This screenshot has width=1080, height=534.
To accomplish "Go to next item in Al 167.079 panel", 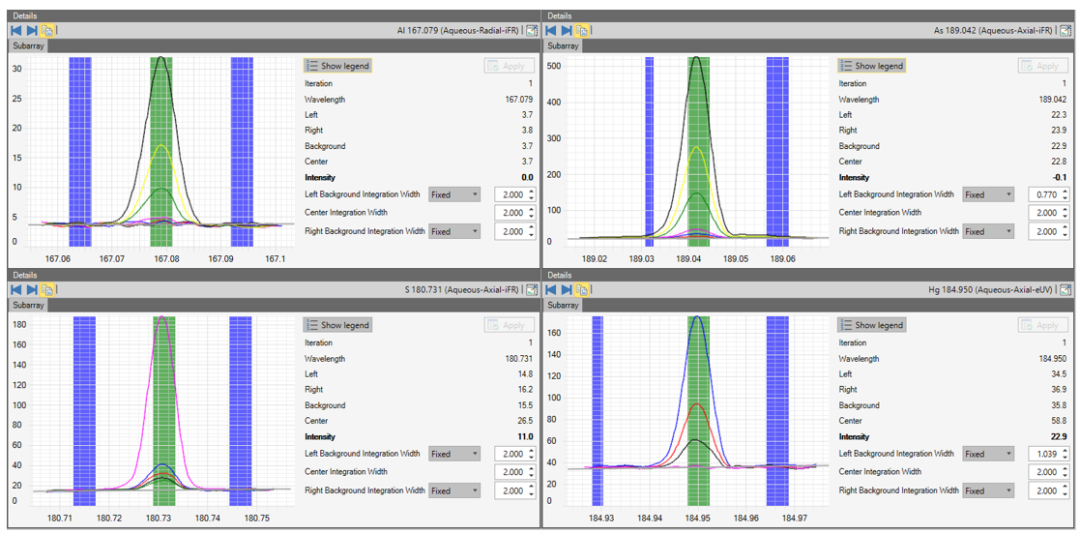I will (x=32, y=31).
